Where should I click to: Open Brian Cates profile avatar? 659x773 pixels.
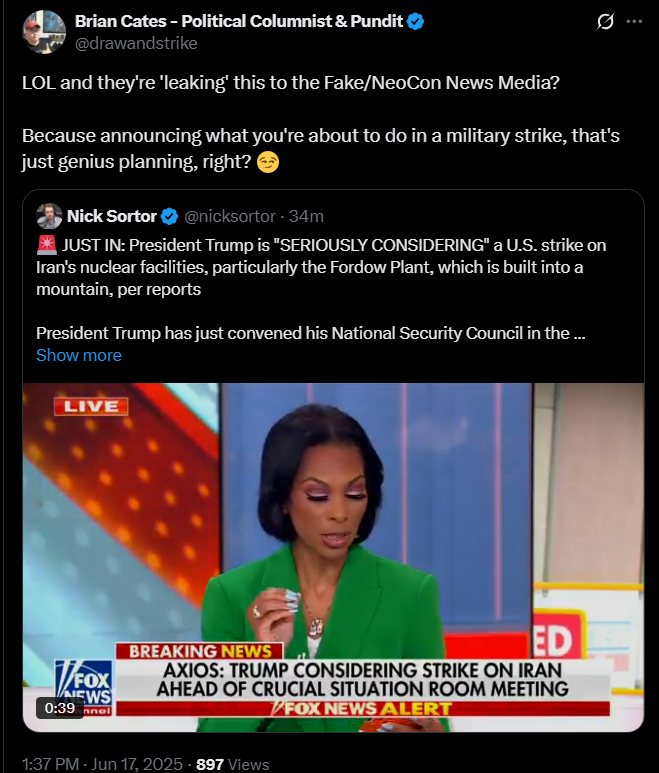pos(44,32)
